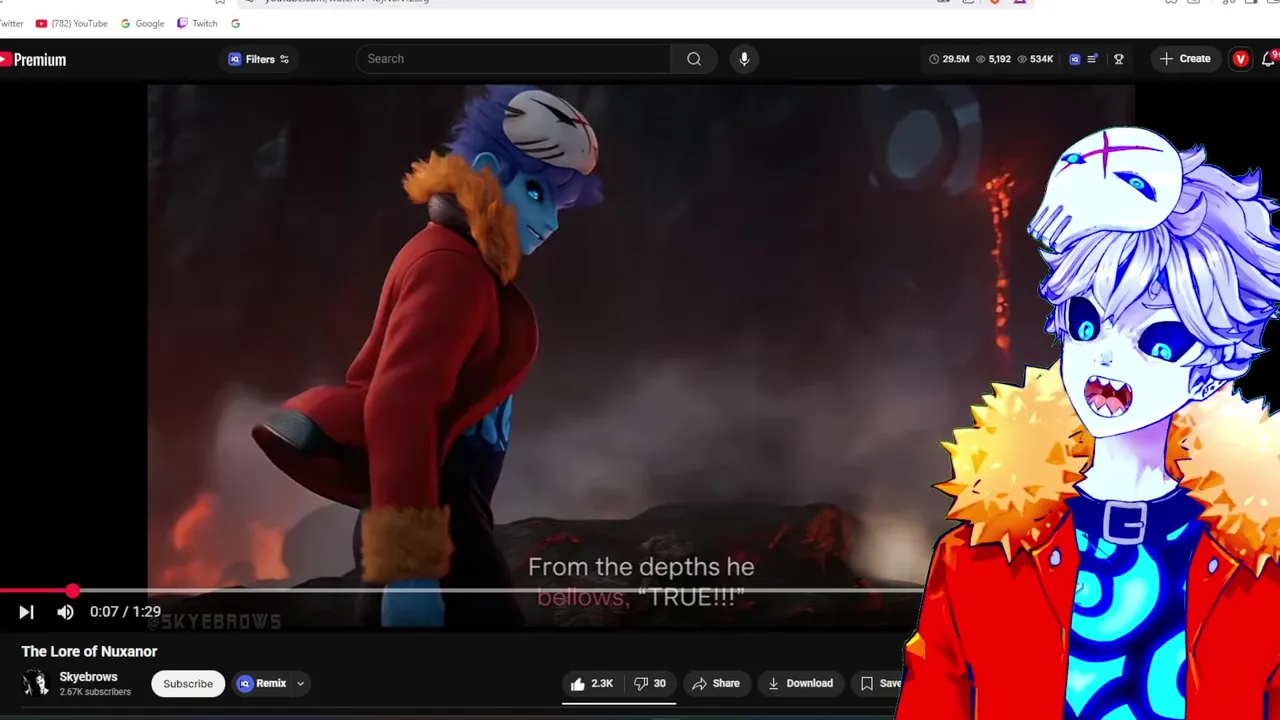Click the trophy icon in the header
1280x720 pixels.
pos(1119,59)
